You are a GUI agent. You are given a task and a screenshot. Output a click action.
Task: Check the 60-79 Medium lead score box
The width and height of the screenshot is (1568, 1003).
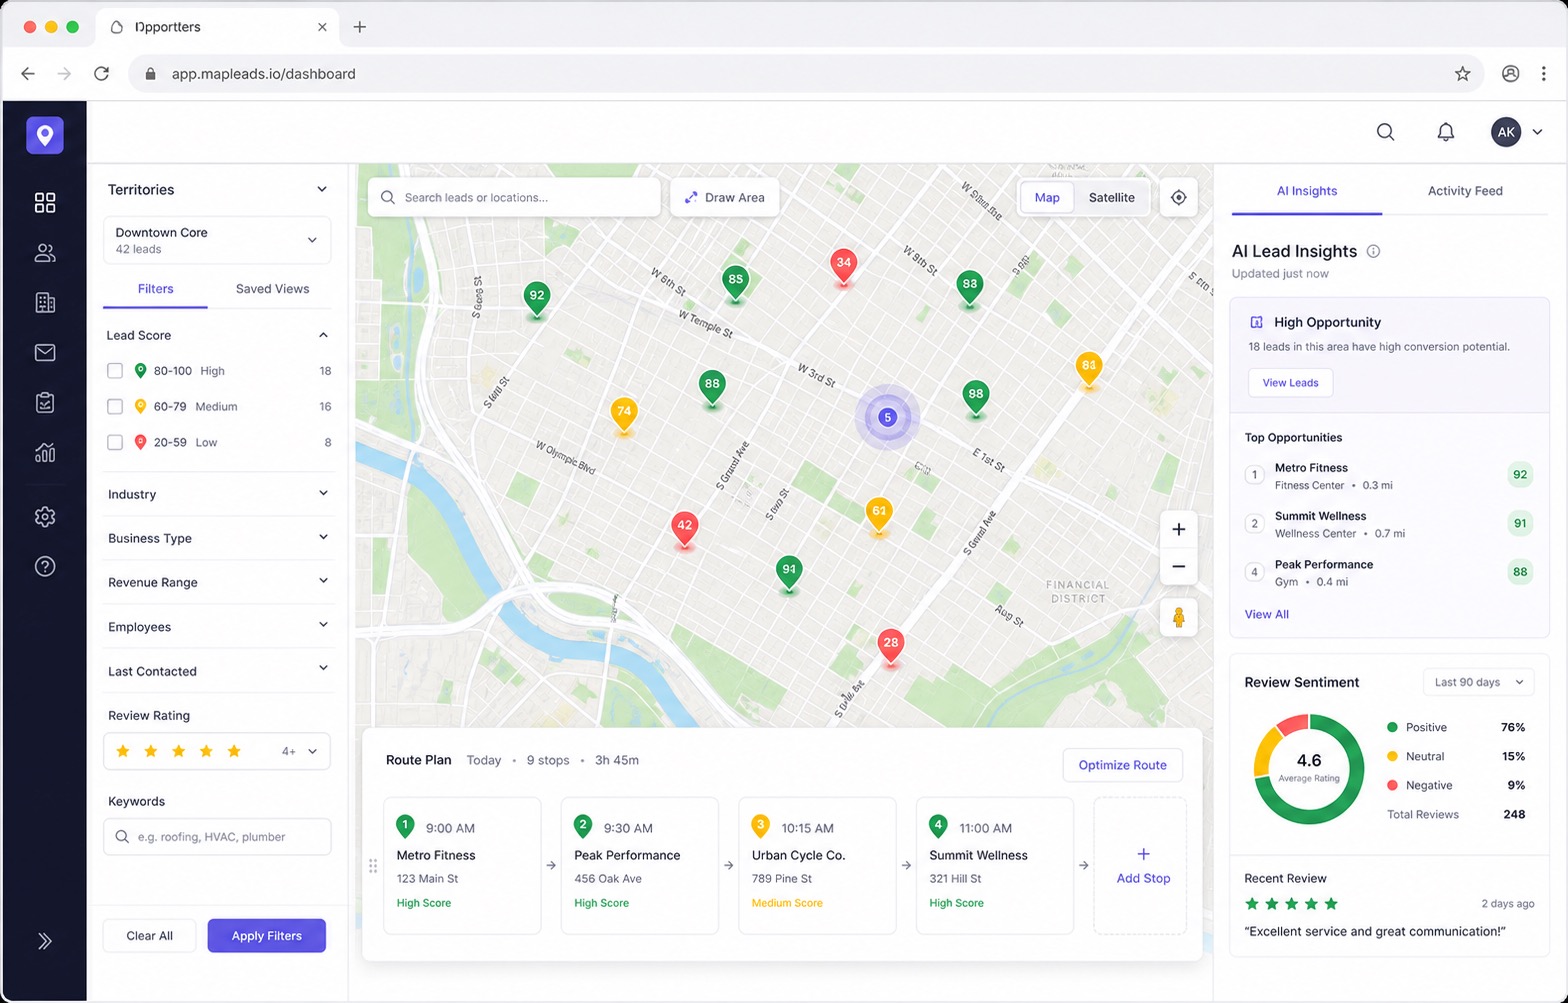pyautogui.click(x=115, y=407)
